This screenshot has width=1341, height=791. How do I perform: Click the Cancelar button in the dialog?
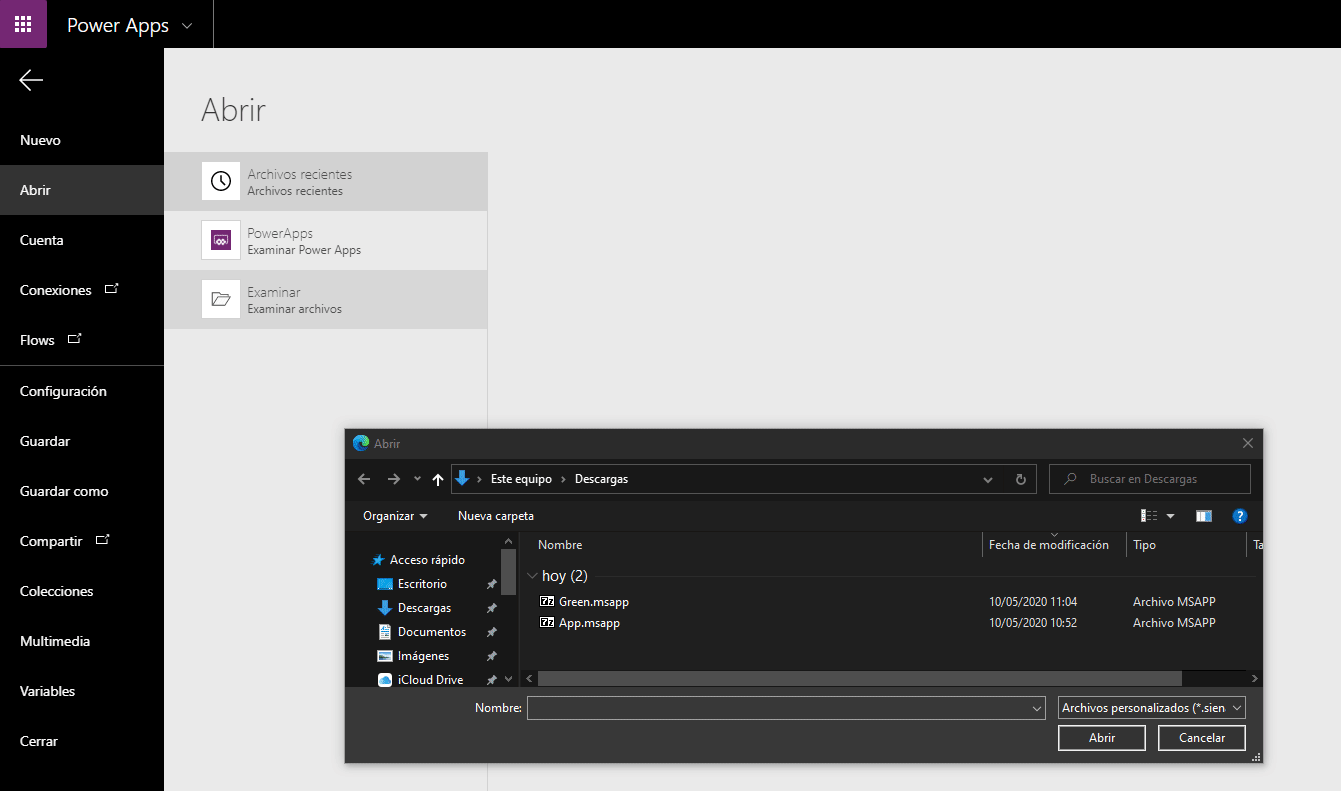pos(1202,738)
